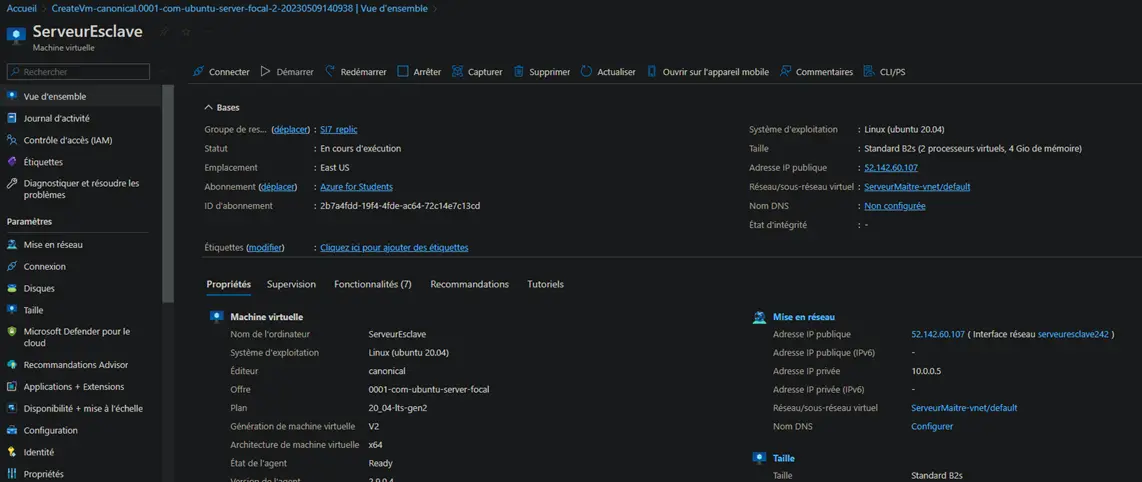Screen dimensions: 1142x482
Task: Click the Non configurée DNS name link
Action: pyautogui.click(x=895, y=206)
